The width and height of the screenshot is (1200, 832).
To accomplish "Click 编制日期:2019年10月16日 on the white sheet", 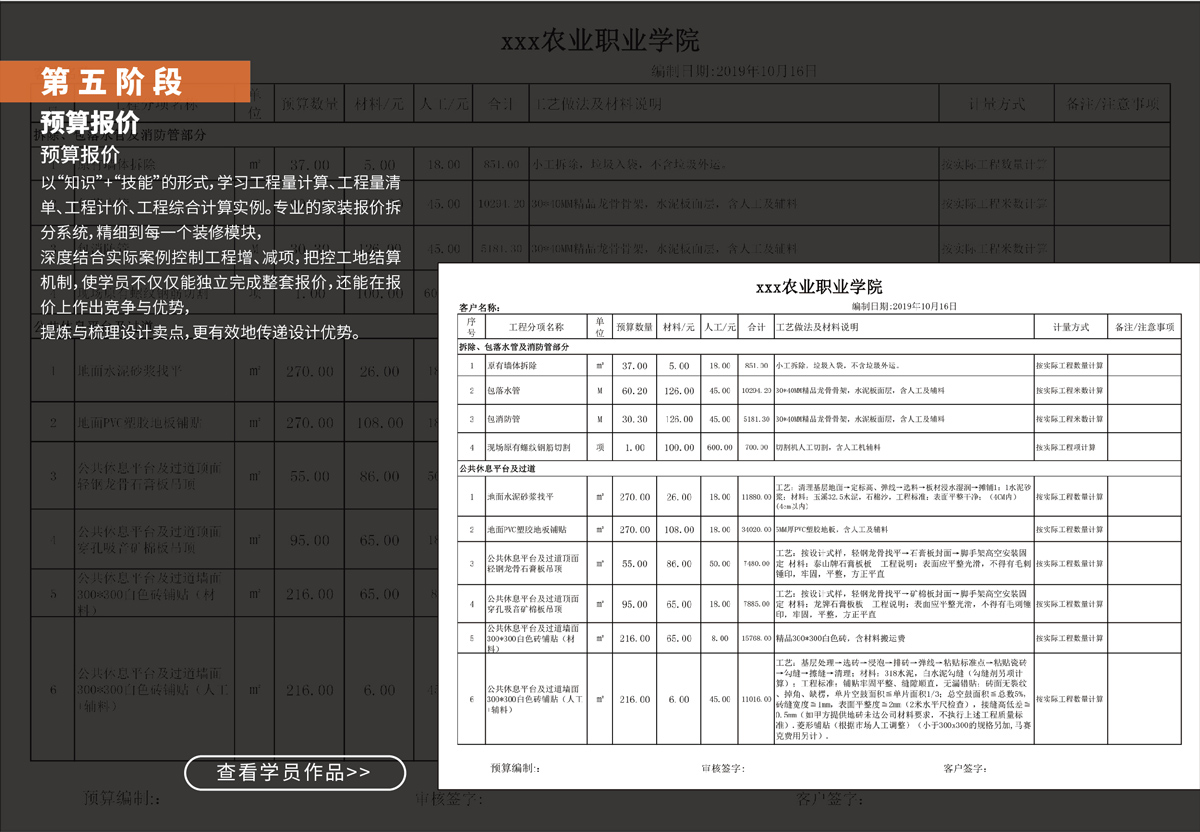I will click(904, 306).
